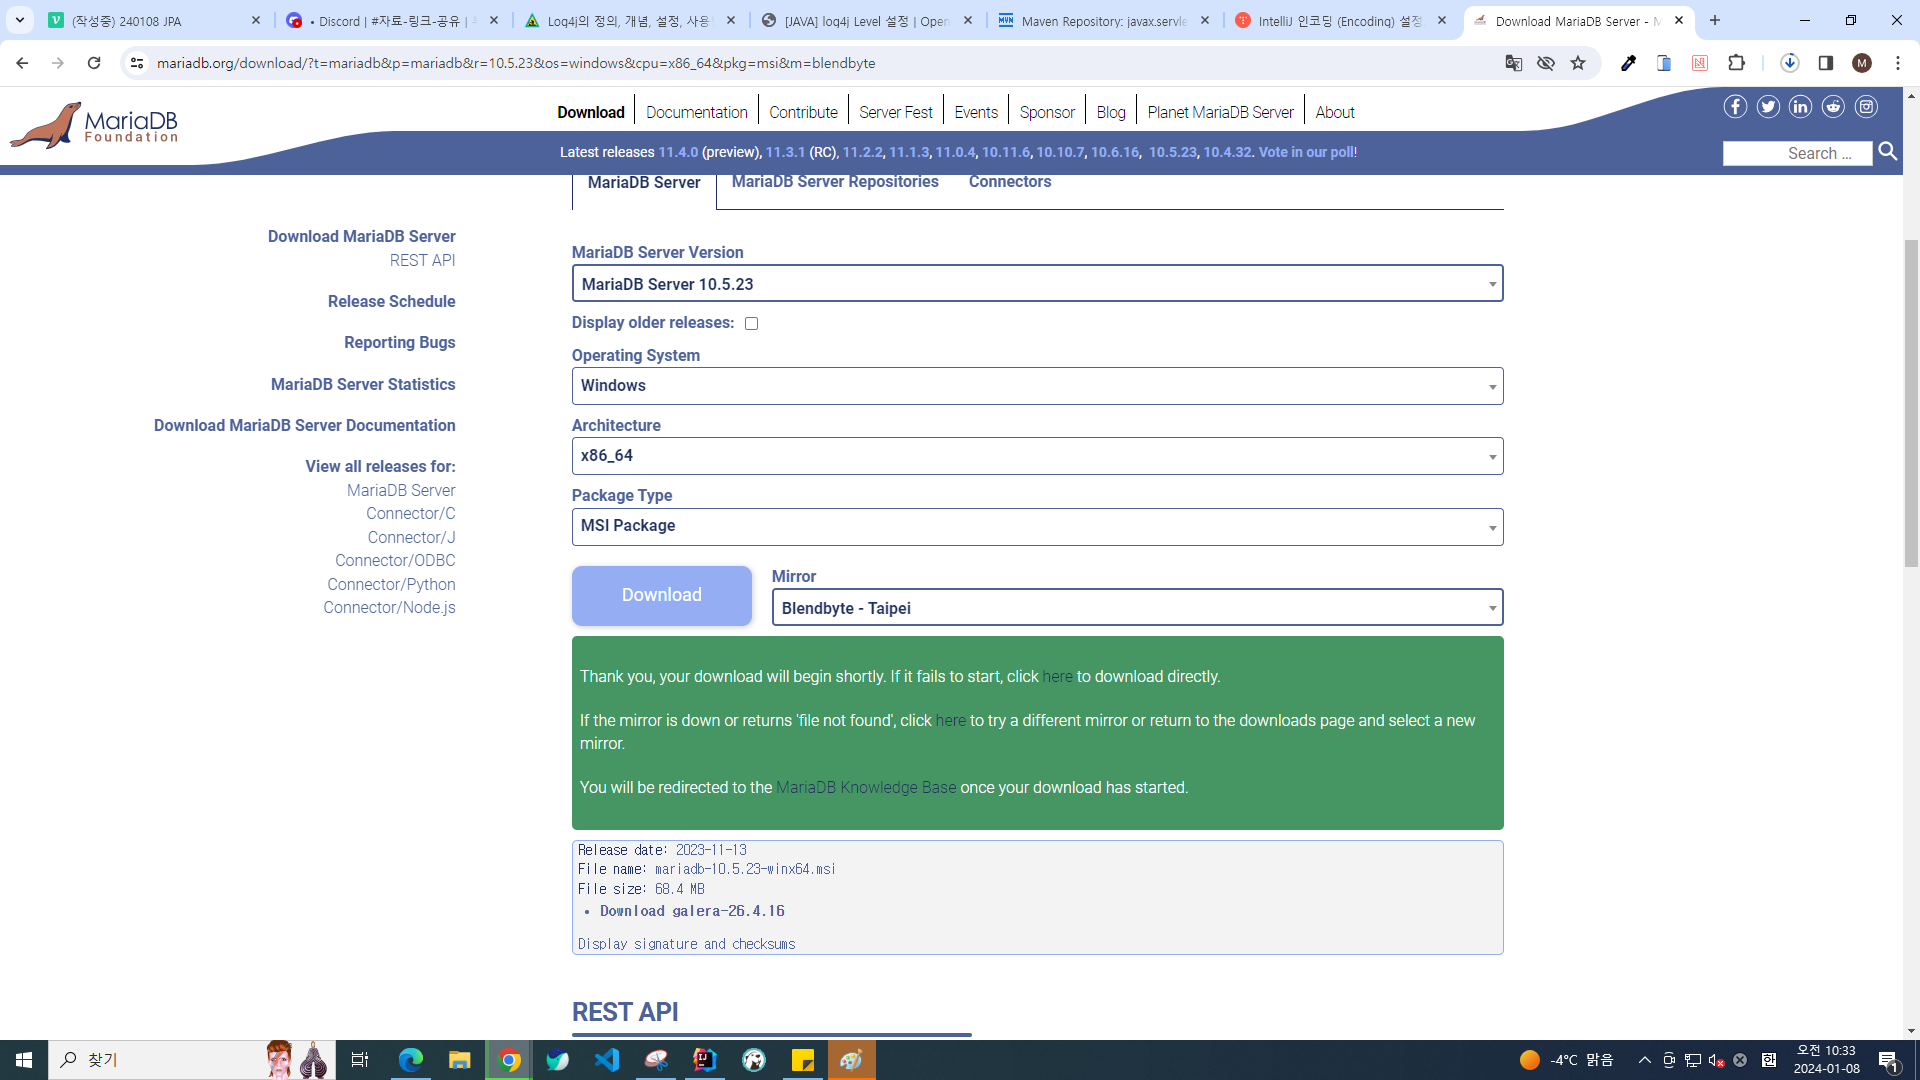Click Display signature and checksums link

(686, 944)
